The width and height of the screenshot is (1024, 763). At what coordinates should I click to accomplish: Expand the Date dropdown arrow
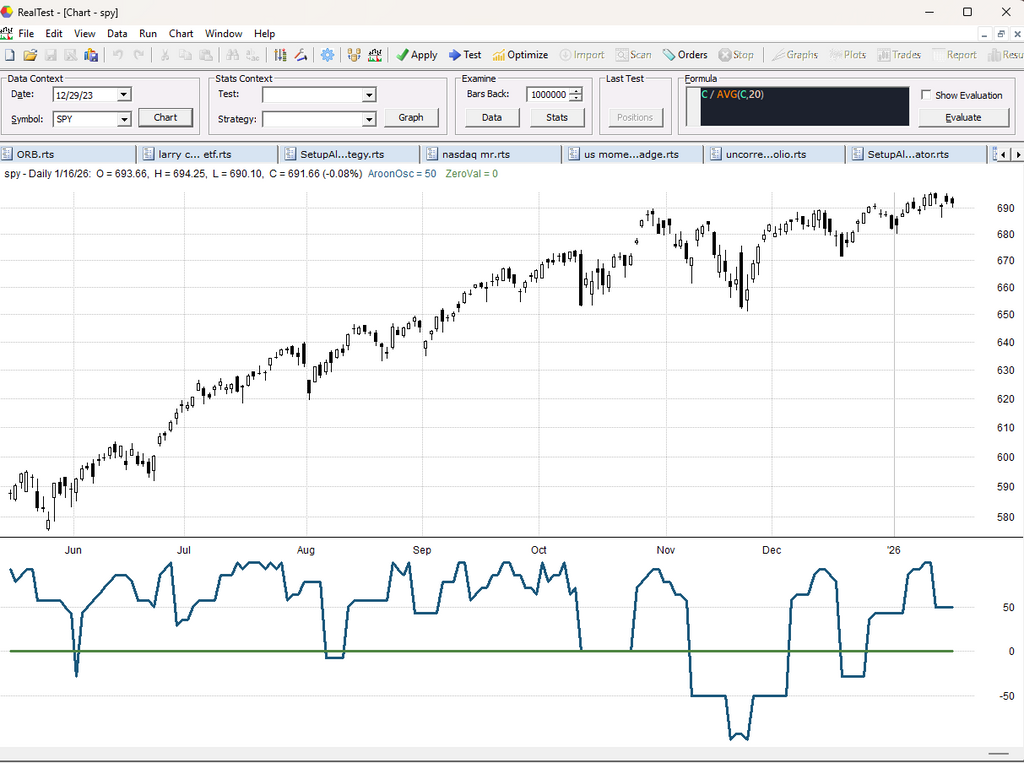(x=123, y=95)
